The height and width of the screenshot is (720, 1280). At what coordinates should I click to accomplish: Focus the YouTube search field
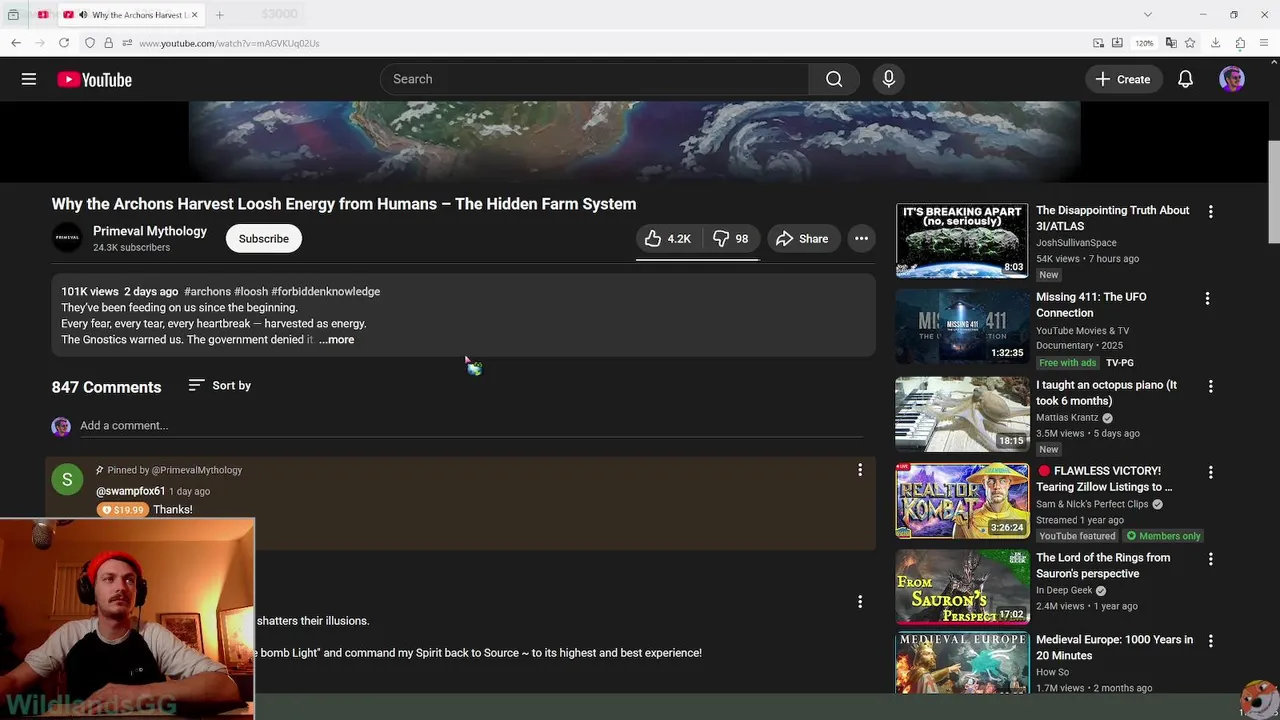click(x=595, y=79)
